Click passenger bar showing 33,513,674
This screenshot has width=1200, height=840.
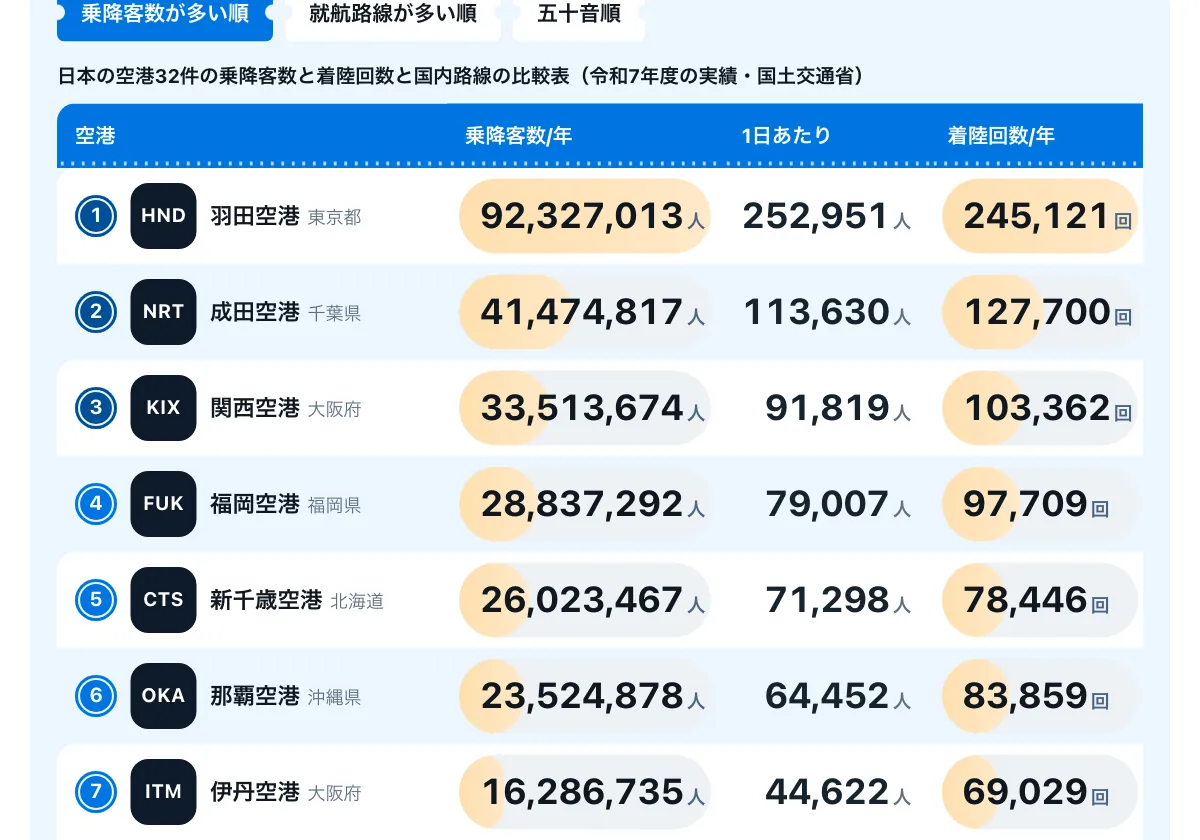coord(584,408)
